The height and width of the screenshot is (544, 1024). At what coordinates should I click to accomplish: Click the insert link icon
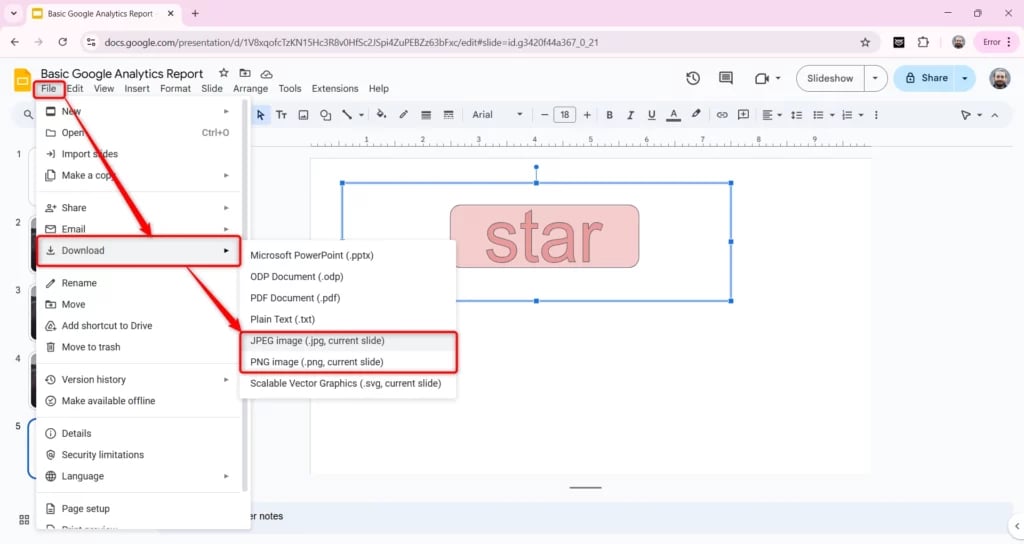722,115
